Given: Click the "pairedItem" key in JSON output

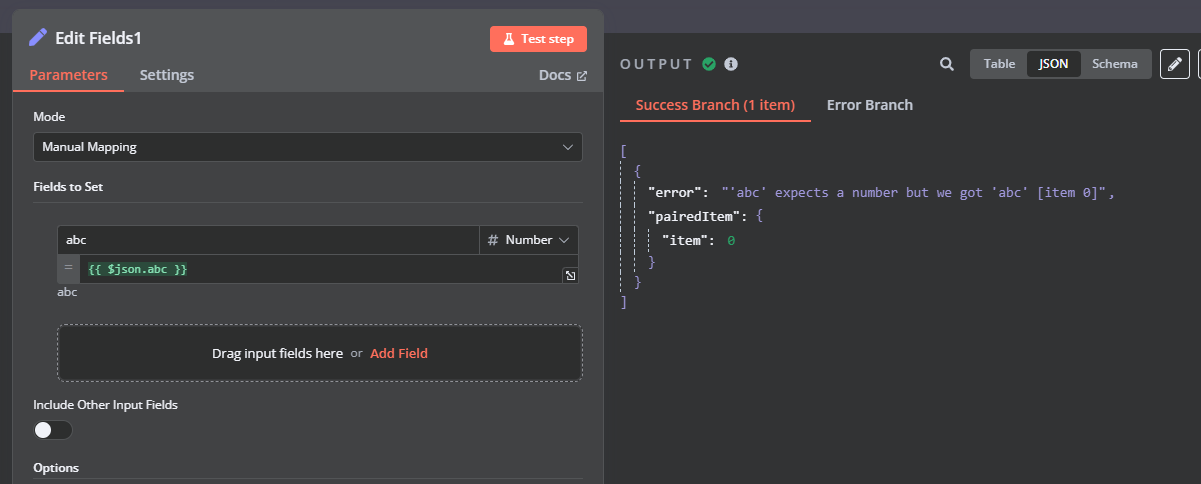Looking at the screenshot, I should pos(697,216).
